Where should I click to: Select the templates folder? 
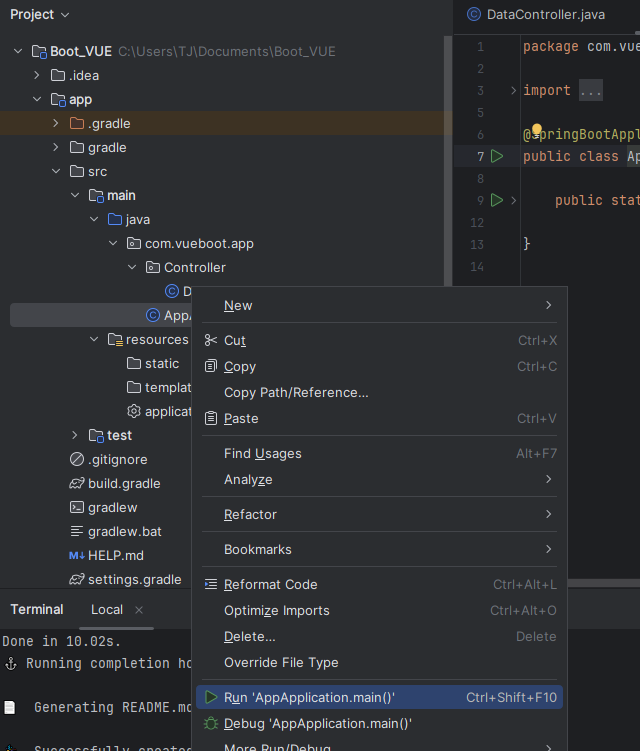(x=159, y=387)
